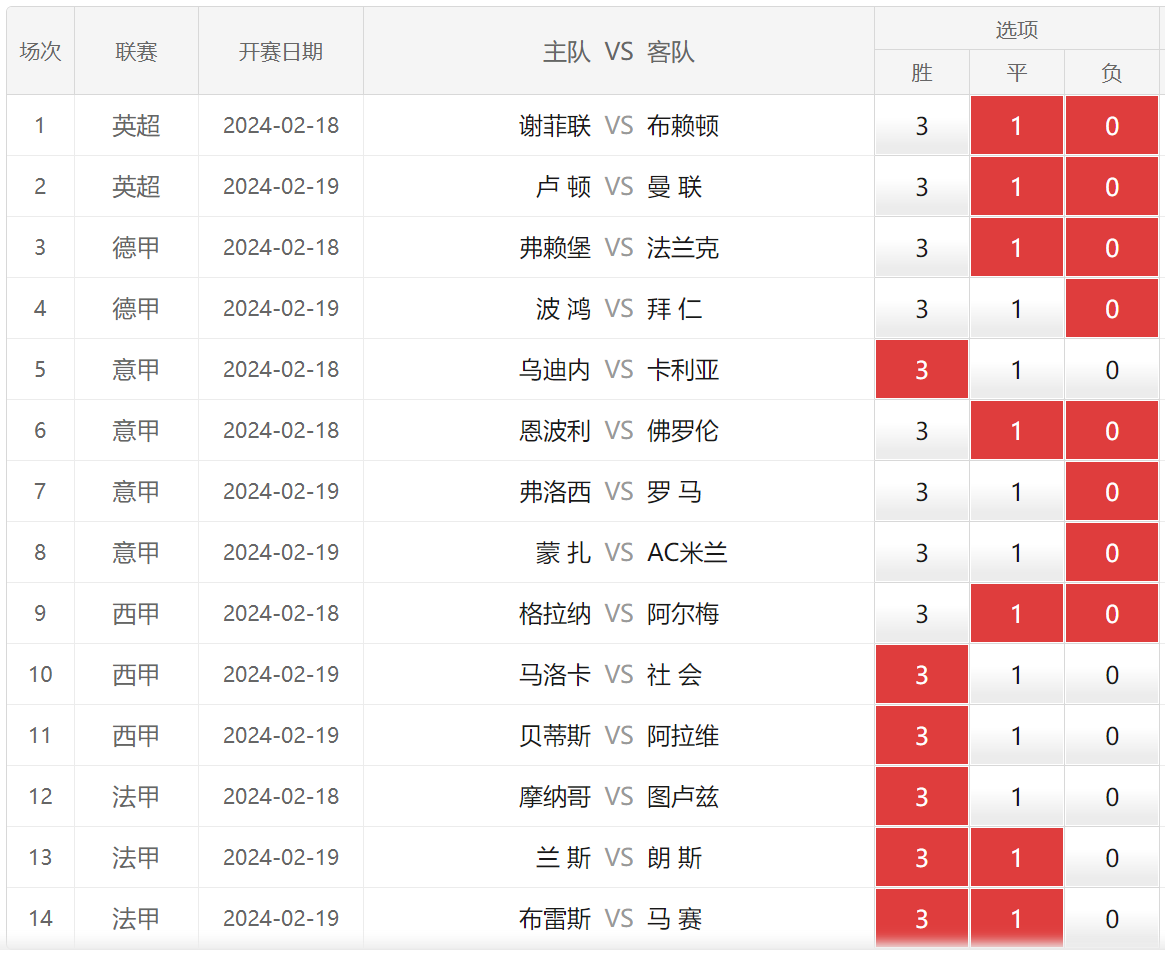Viewport: 1165px width, 961px height.
Task: Toggle draw option 1 for 谢菲联 vs 布赖顿
Action: (x=1016, y=126)
